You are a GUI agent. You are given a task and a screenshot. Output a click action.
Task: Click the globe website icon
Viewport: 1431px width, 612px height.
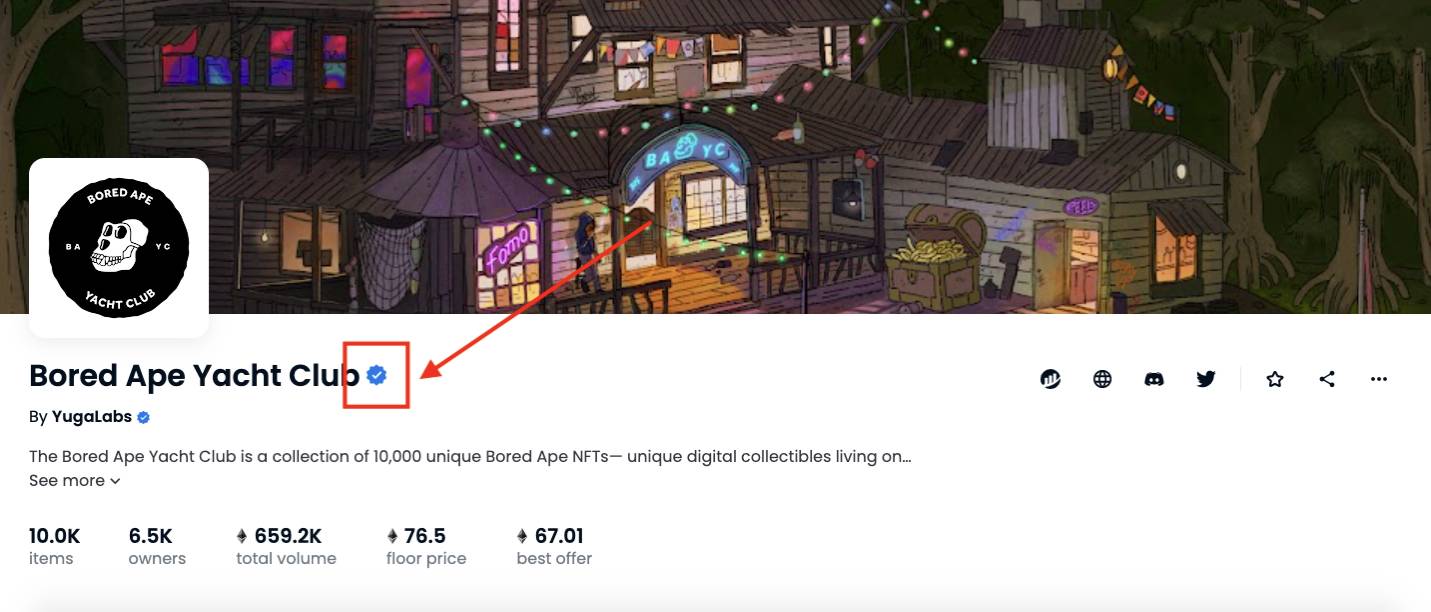1102,379
